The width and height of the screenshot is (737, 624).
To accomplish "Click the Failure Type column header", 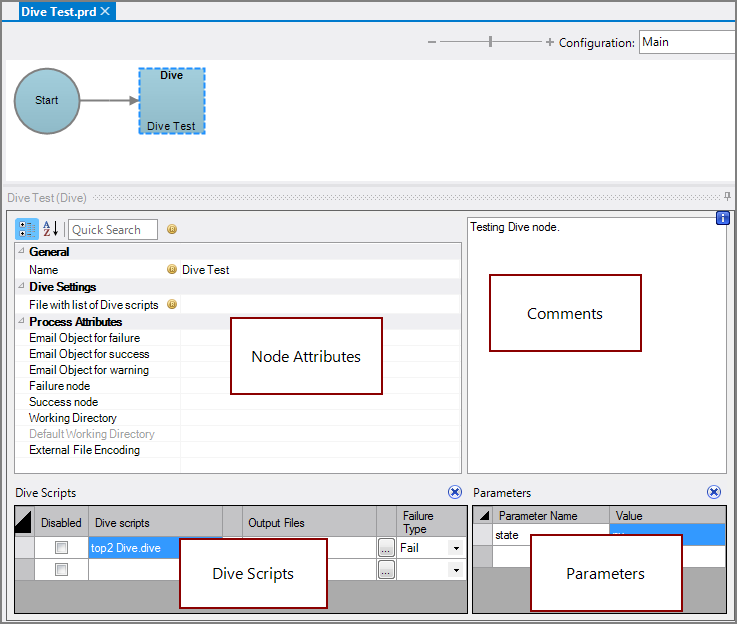I will click(431, 522).
